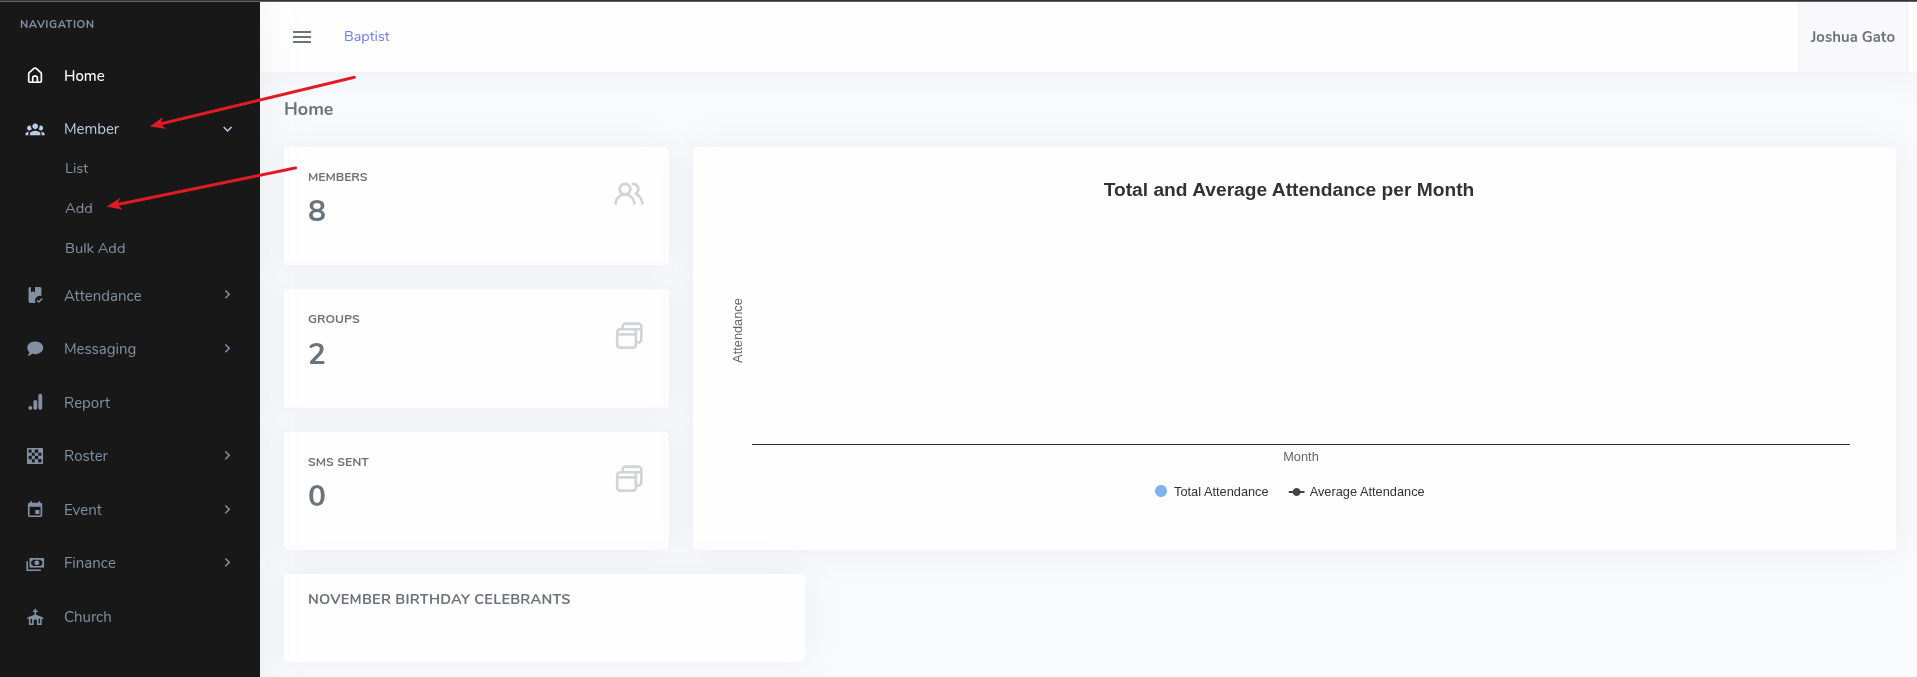Click the Members count card
This screenshot has height=677, width=1917.
click(476, 206)
